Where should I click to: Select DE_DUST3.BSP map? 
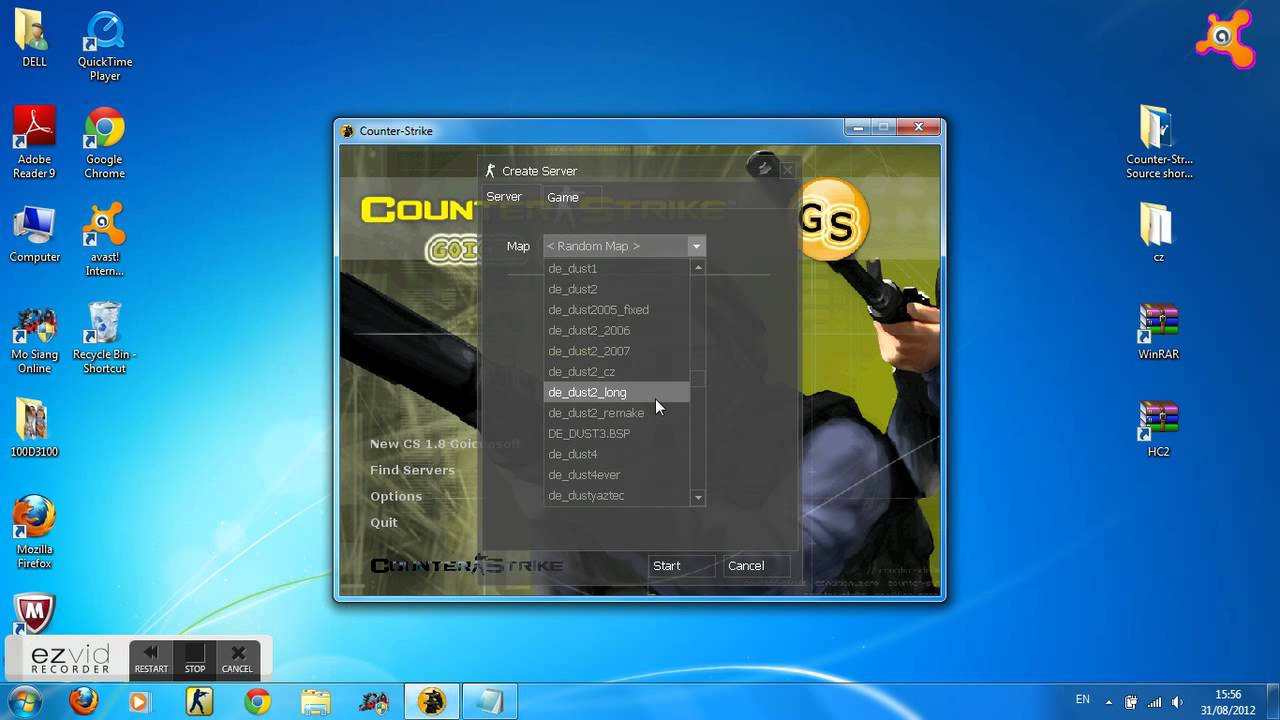(617, 434)
